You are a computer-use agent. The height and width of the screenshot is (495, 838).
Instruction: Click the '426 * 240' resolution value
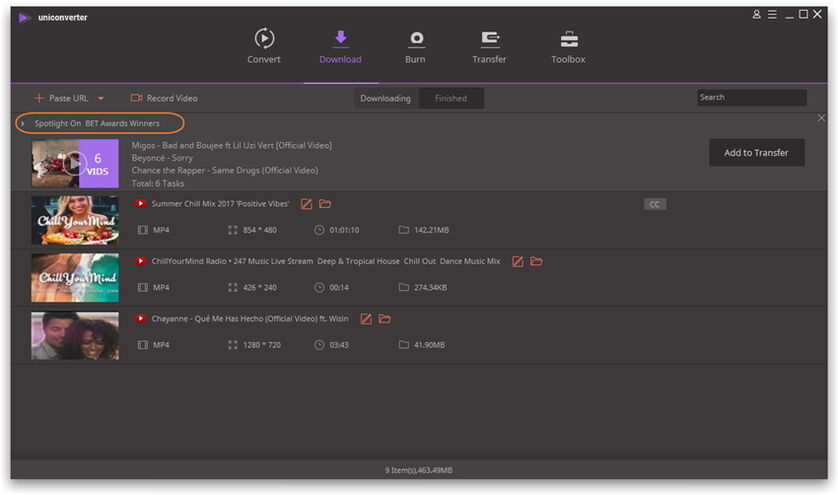[x=260, y=288]
